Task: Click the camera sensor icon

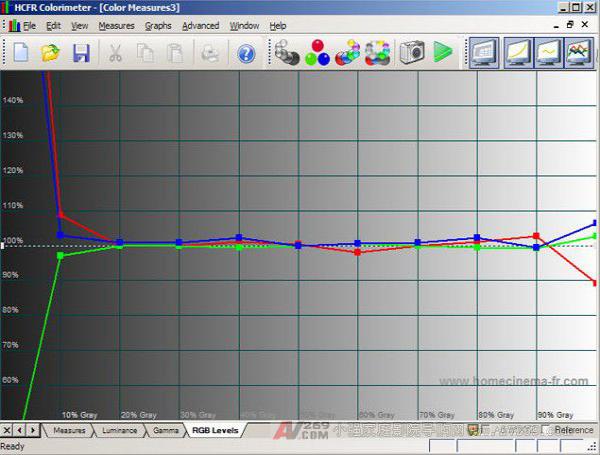Action: point(410,52)
